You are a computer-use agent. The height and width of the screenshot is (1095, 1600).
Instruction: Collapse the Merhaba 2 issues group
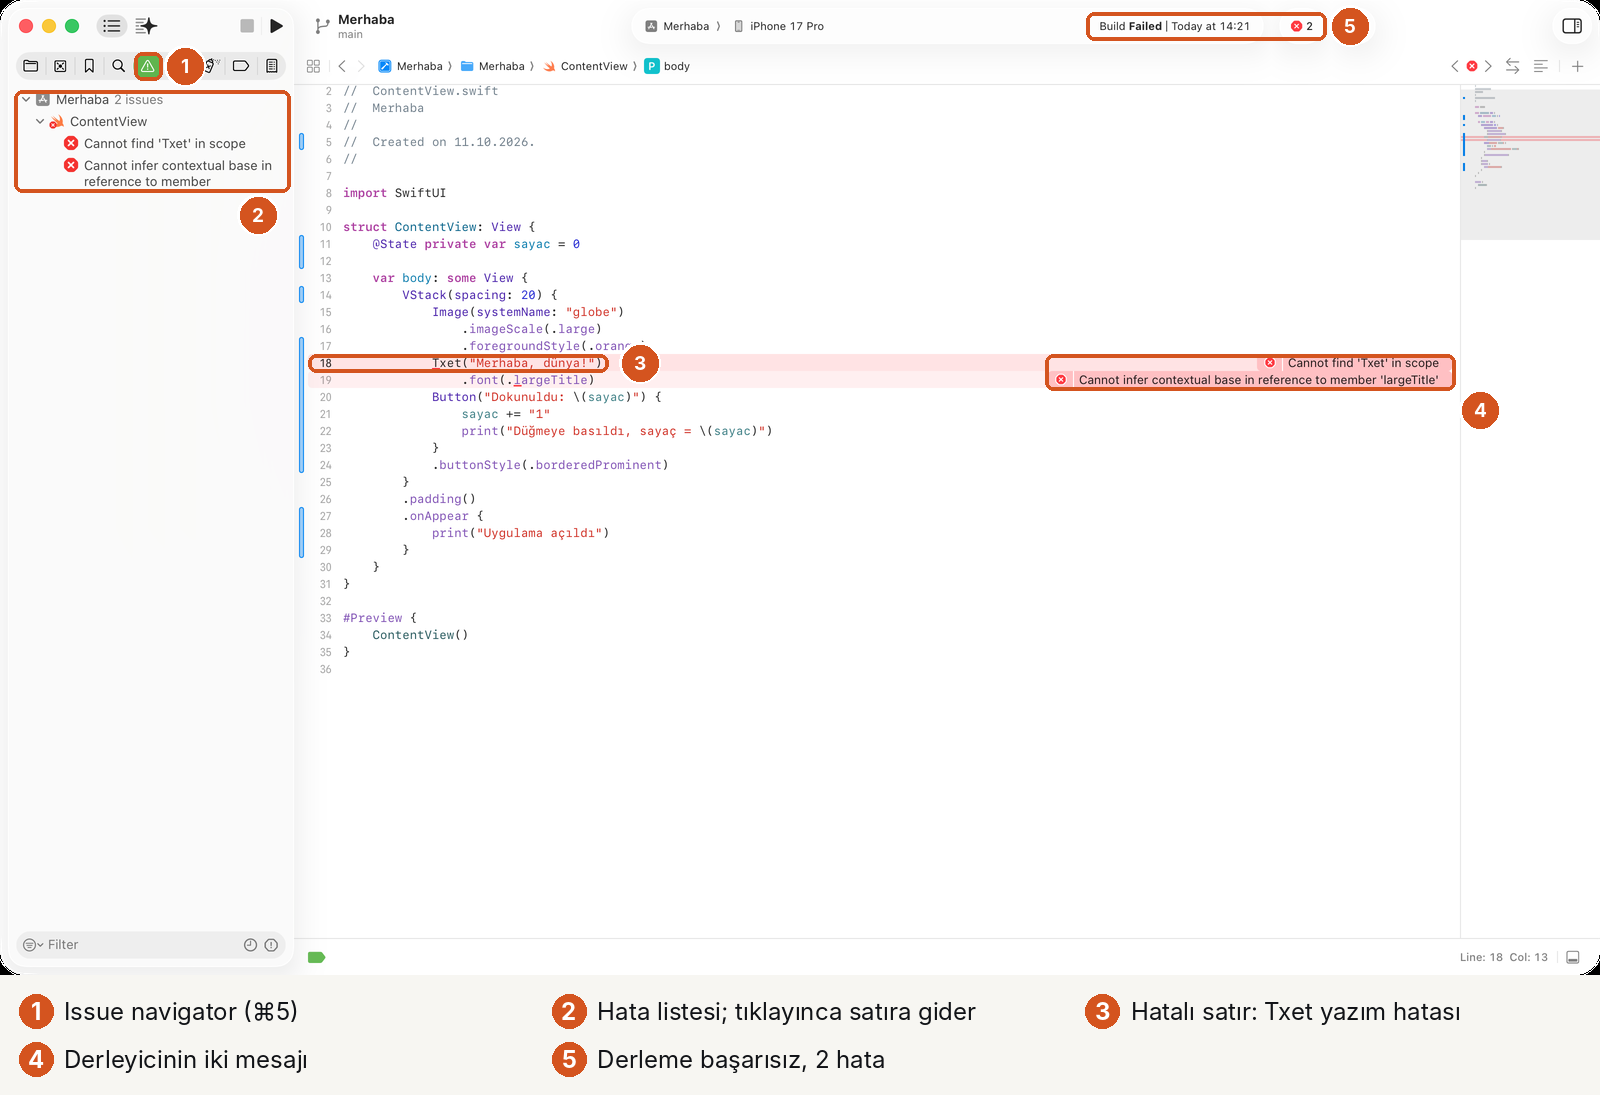click(x=26, y=99)
